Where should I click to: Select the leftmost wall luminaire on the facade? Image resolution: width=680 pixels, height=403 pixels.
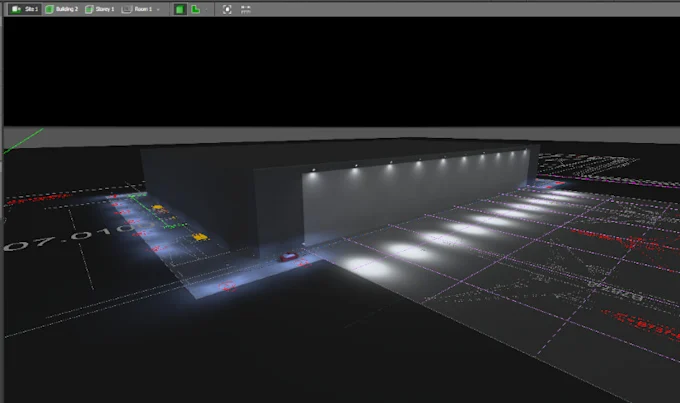pyautogui.click(x=315, y=171)
